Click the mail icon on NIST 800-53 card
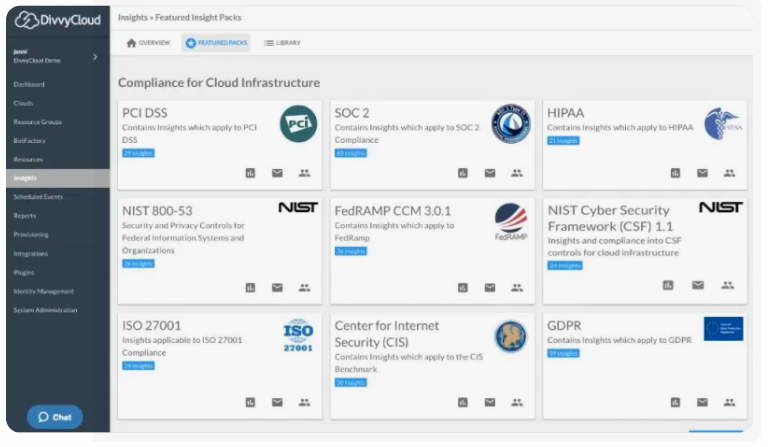This screenshot has height=447, width=768. 277,287
